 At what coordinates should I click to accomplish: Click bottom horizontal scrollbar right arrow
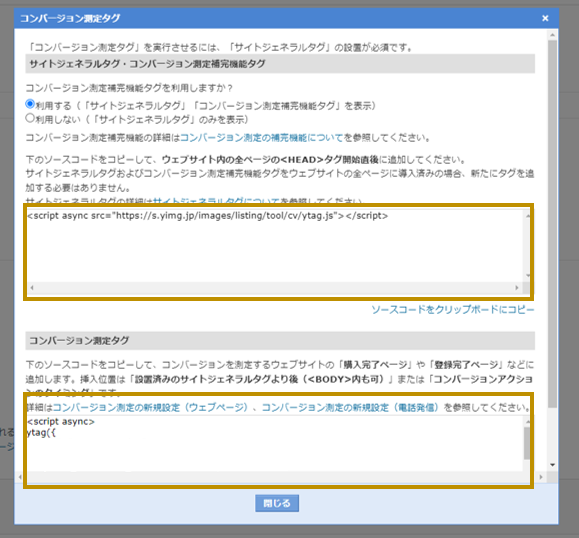click(x=541, y=477)
